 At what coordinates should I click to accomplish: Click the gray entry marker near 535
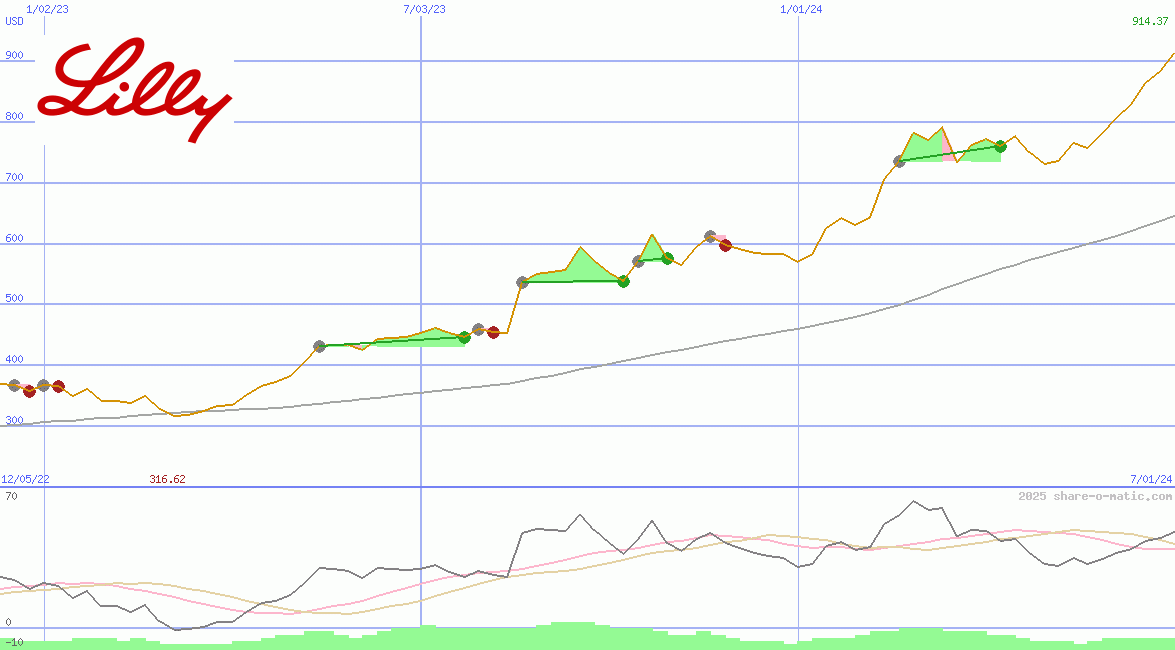point(522,282)
